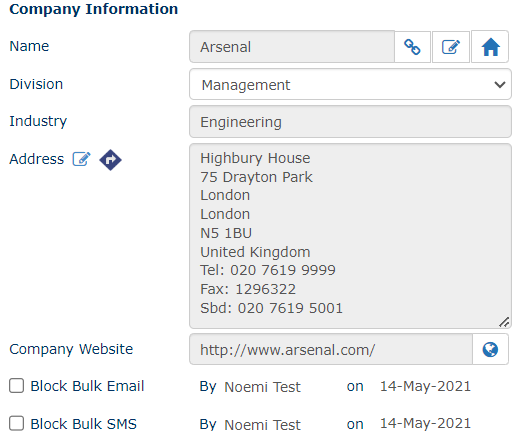Open company website via the globe icon
Viewport: 516px width, 431px height.
[490, 349]
